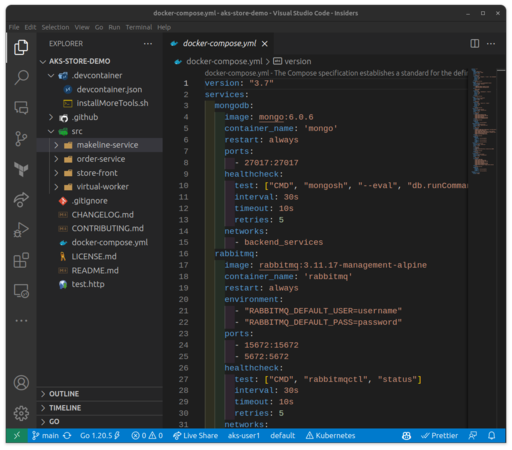Open notifications bell icon

(x=492, y=436)
